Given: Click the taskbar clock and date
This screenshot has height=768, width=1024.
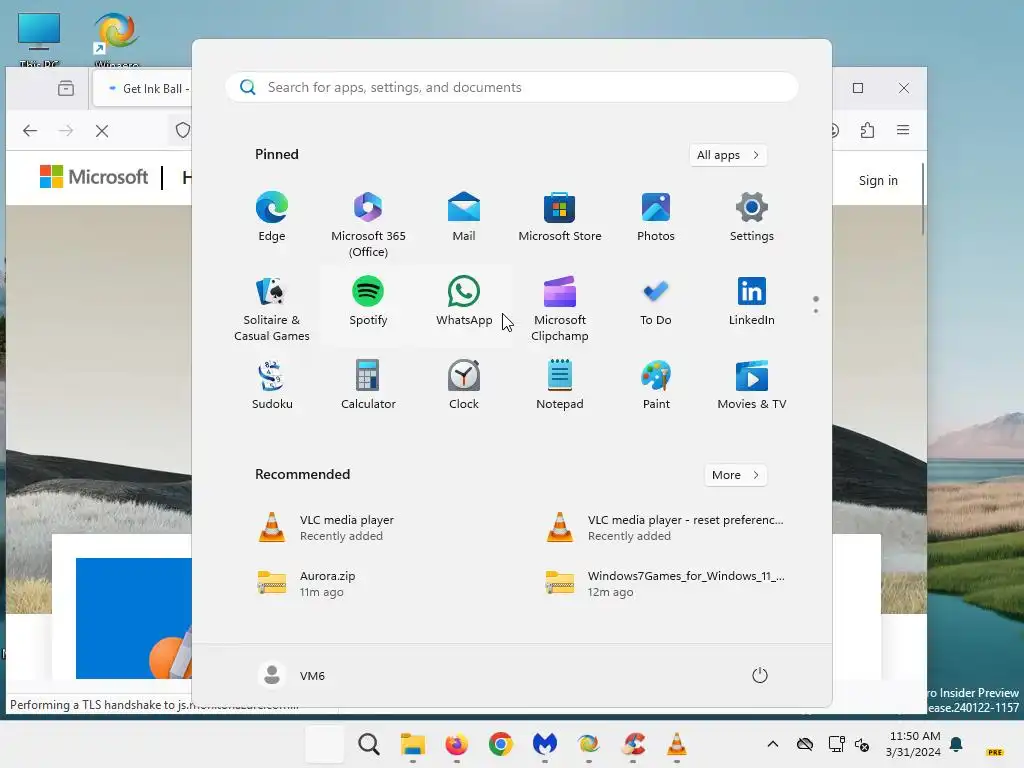Looking at the screenshot, I should pyautogui.click(x=914, y=744).
